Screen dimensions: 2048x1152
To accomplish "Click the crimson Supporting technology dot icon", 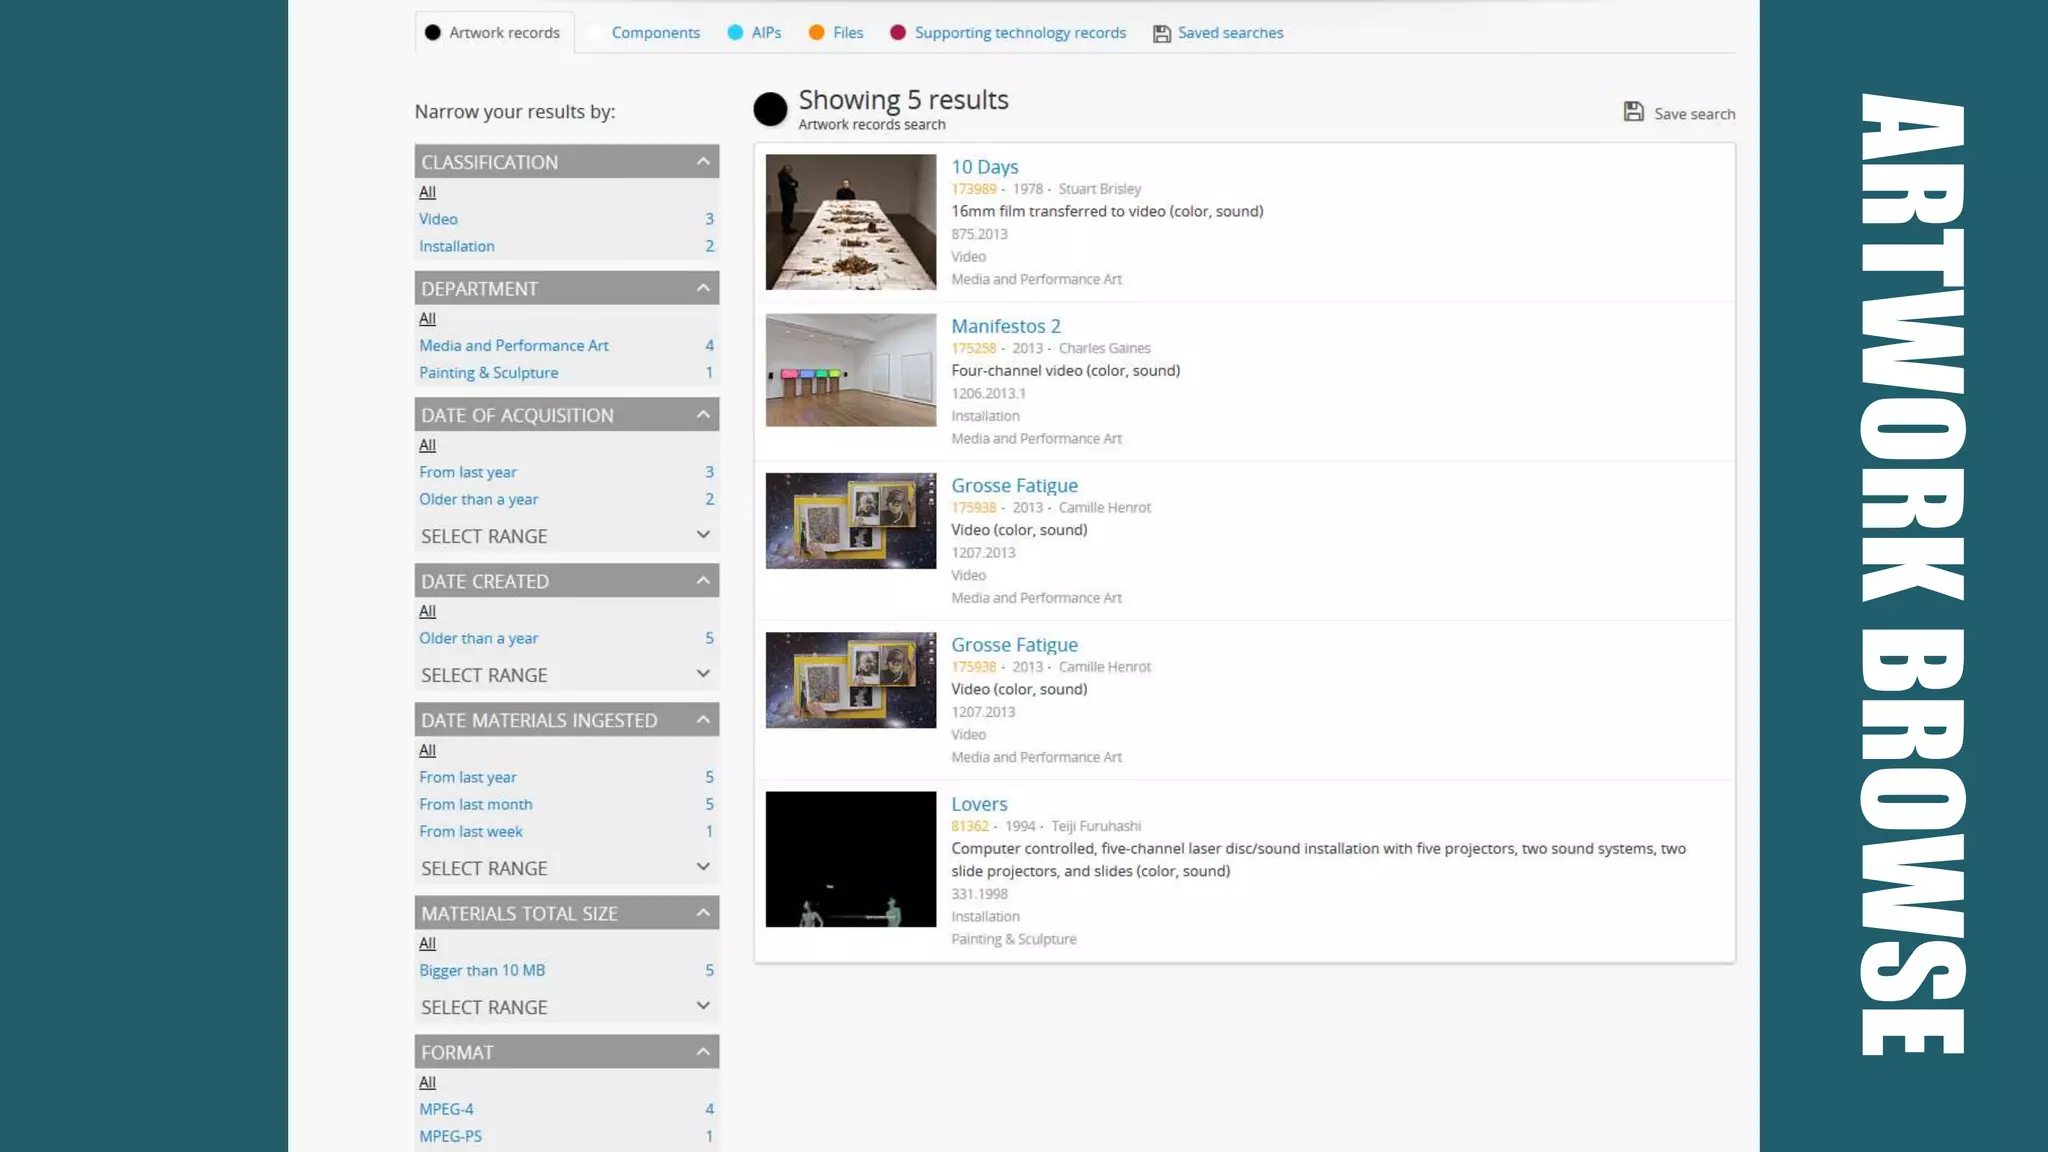I will (x=898, y=33).
